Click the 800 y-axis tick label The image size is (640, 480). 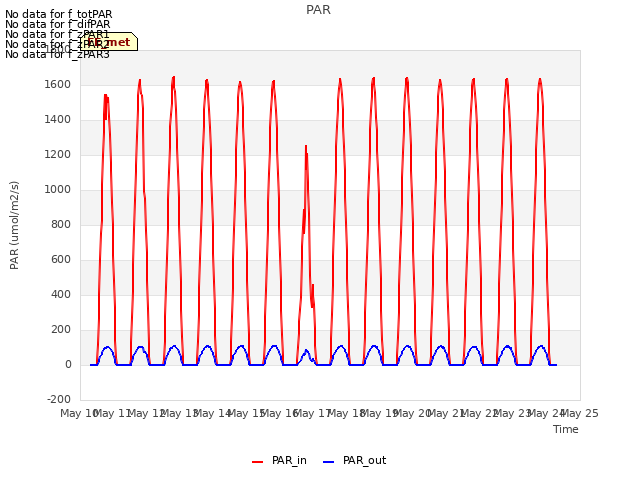(x=61, y=224)
